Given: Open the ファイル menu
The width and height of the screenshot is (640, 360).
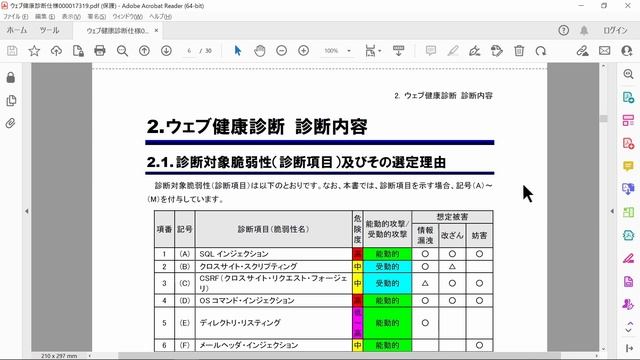Looking at the screenshot, I should (16, 17).
